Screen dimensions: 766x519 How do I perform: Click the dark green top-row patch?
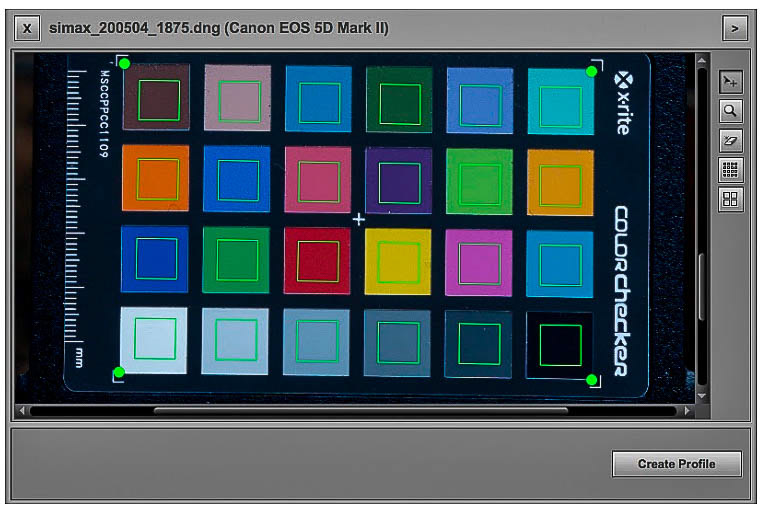pos(400,100)
